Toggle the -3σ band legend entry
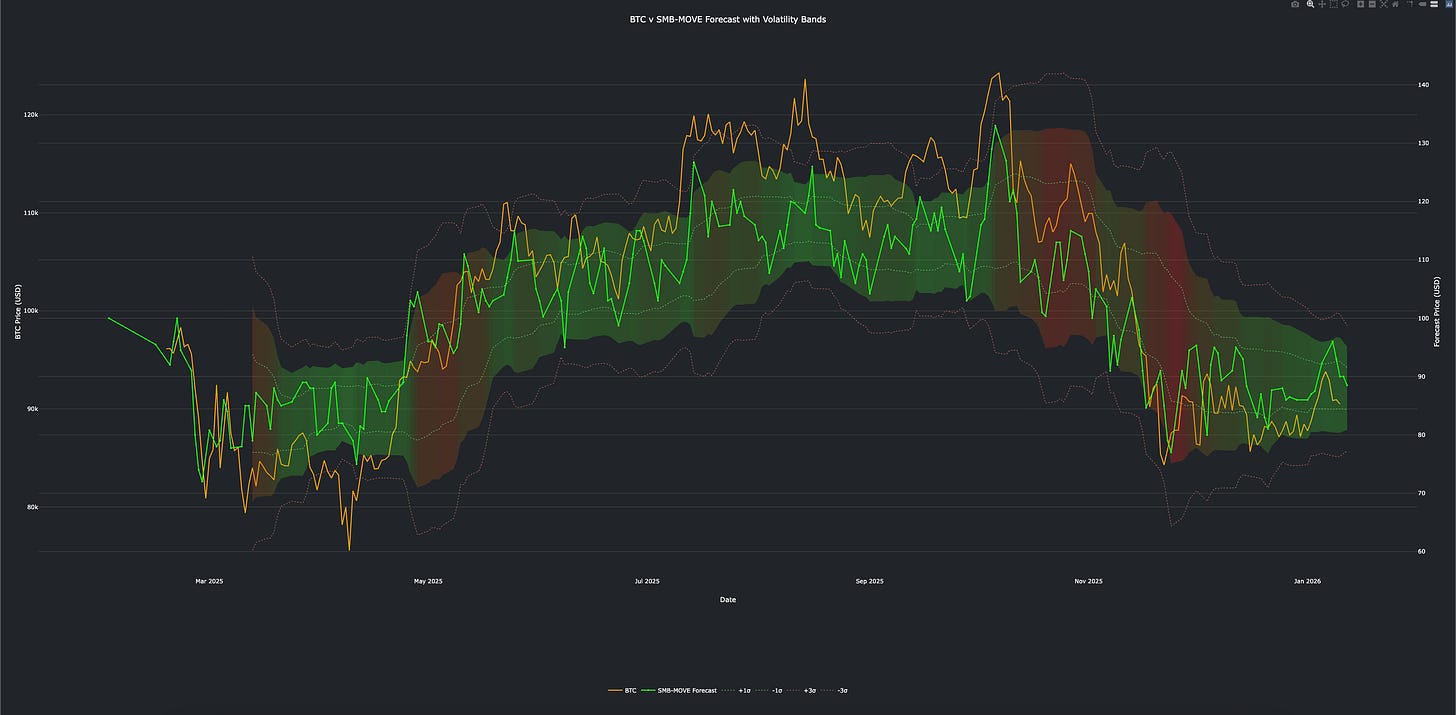 coord(834,690)
